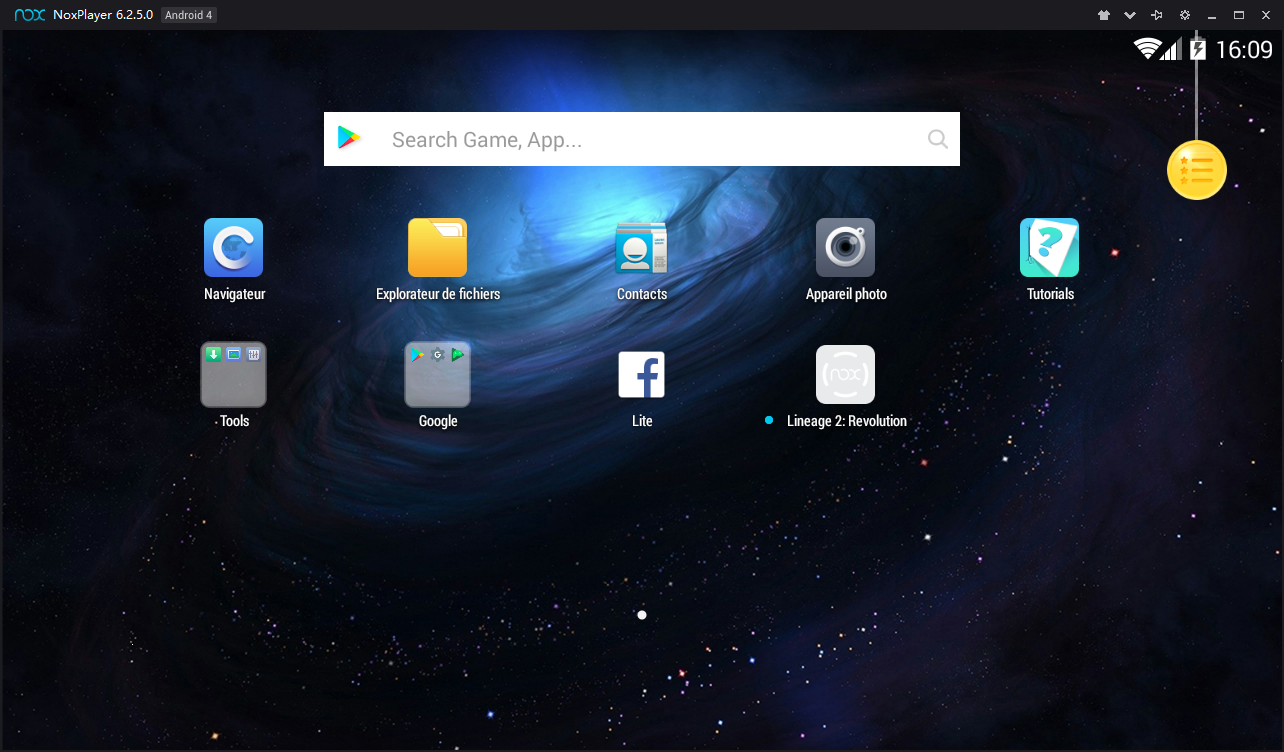Screen dimensions: 1284x752
Task: Click the Search Game, App field
Action: pyautogui.click(x=640, y=140)
